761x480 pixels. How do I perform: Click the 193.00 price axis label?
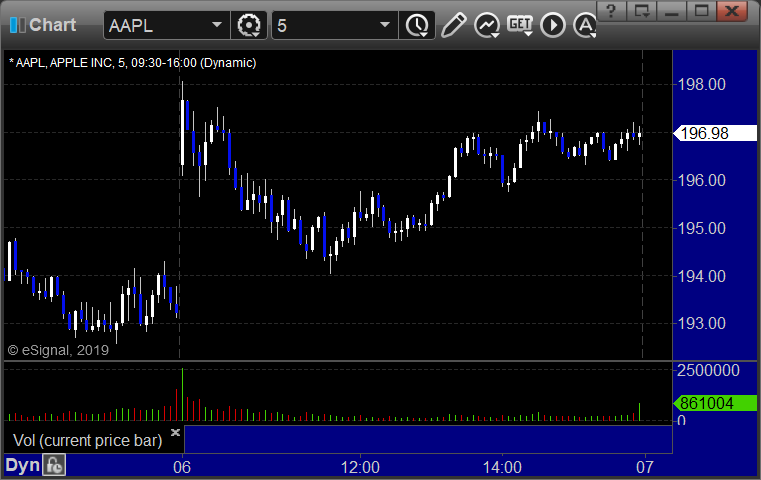pyautogui.click(x=702, y=323)
